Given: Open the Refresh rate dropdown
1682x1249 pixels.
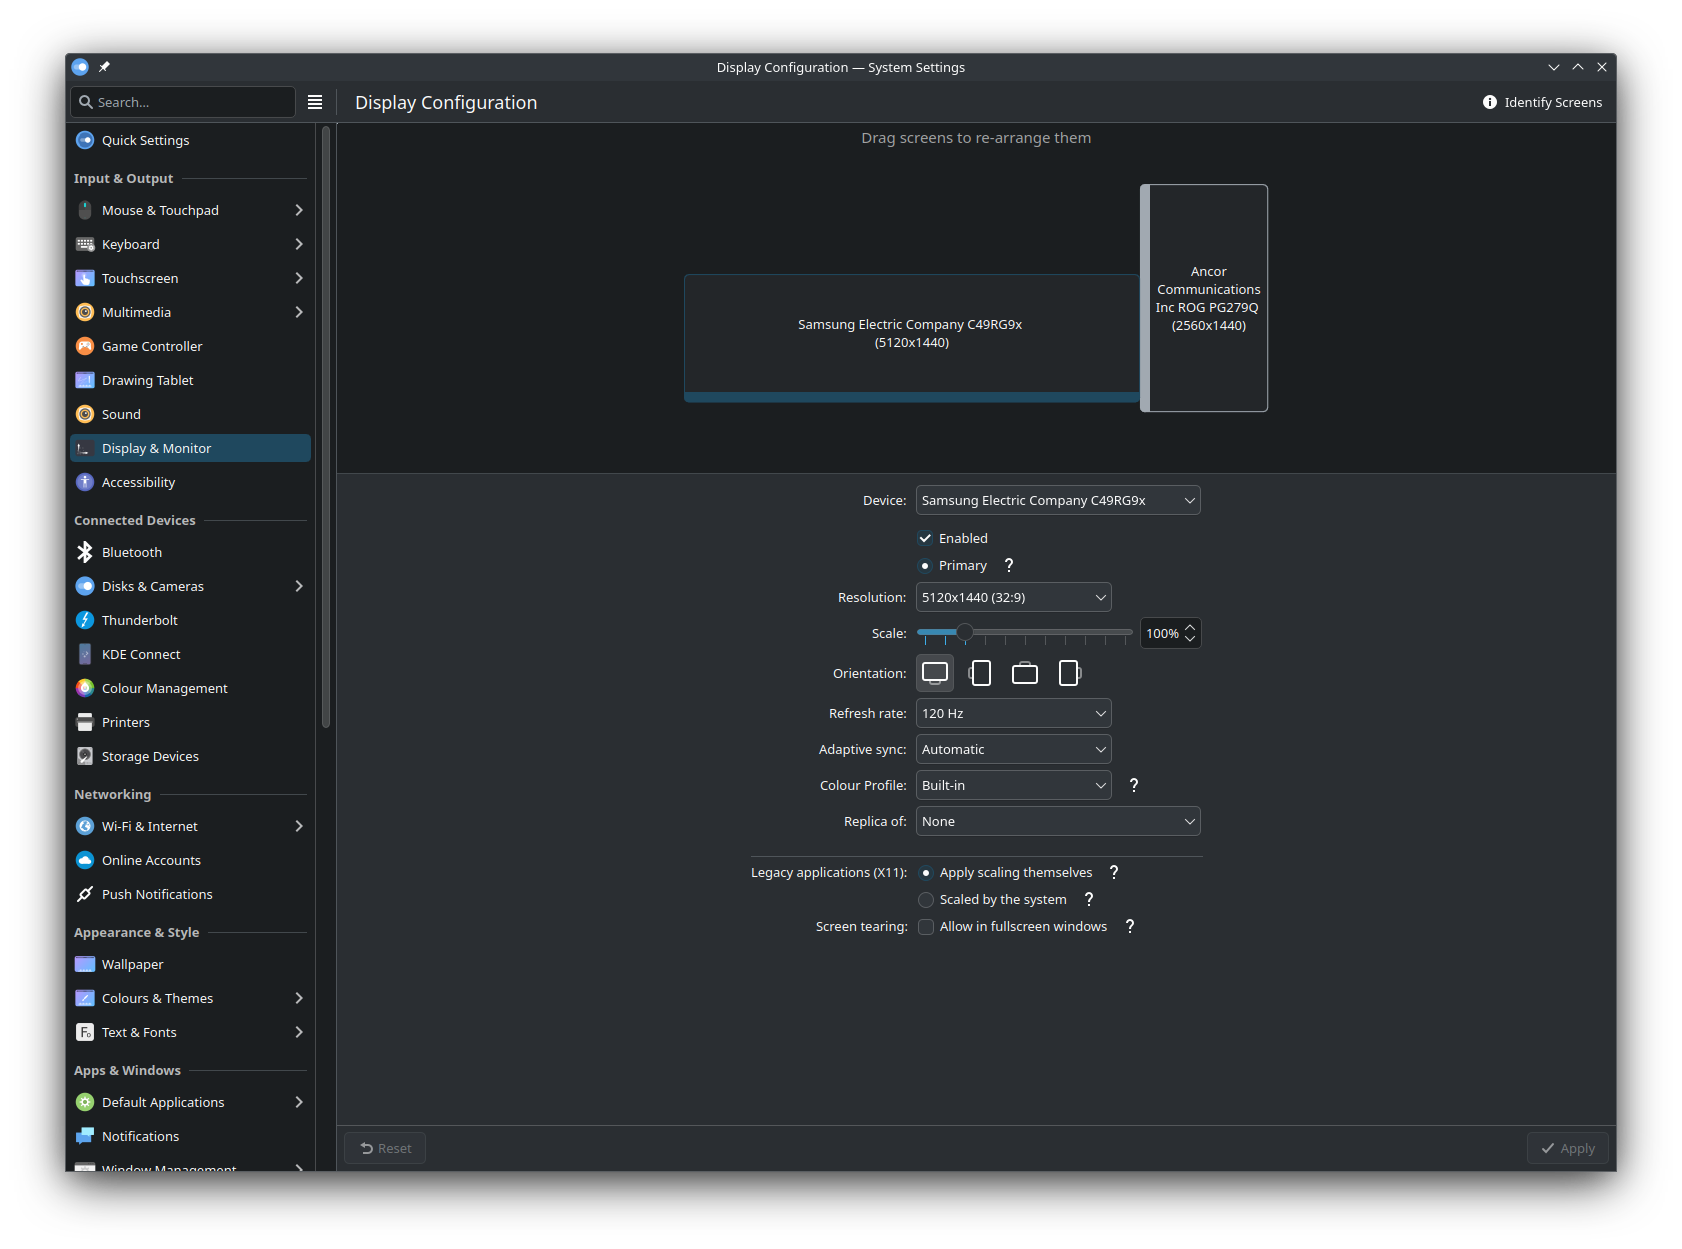Looking at the screenshot, I should (1012, 712).
